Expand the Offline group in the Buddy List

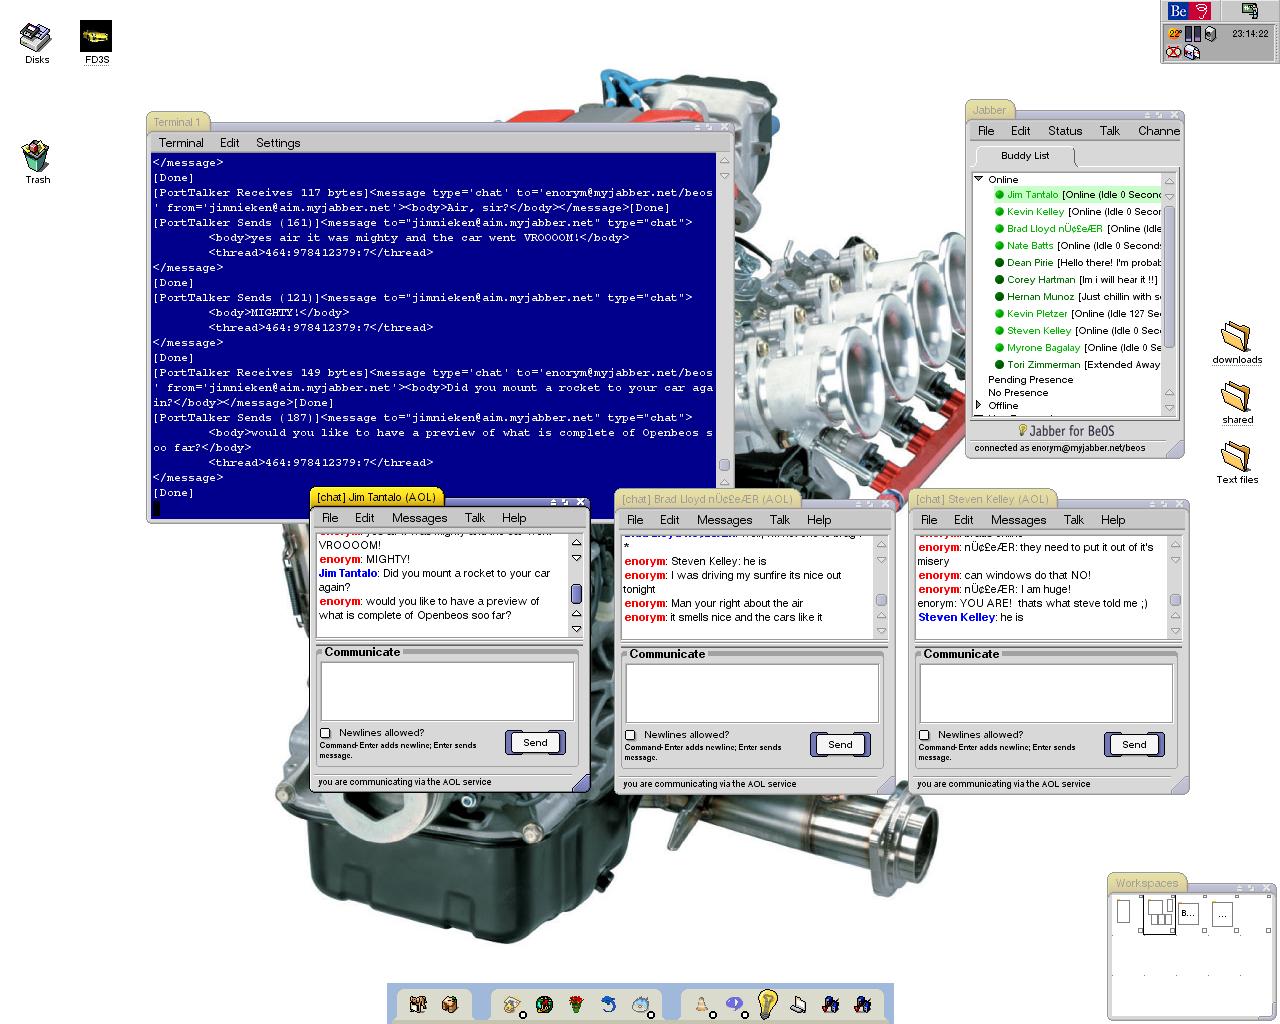pos(979,405)
